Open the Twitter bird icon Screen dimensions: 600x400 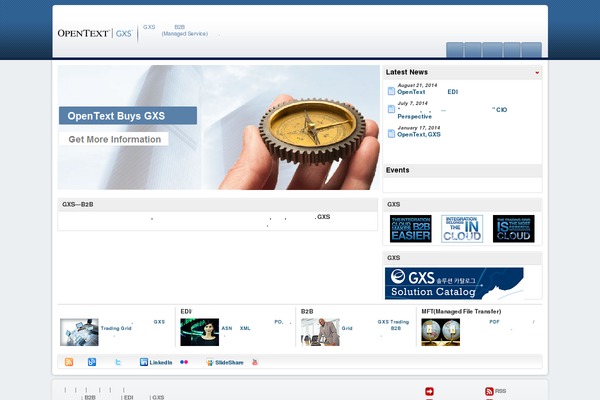pos(118,362)
